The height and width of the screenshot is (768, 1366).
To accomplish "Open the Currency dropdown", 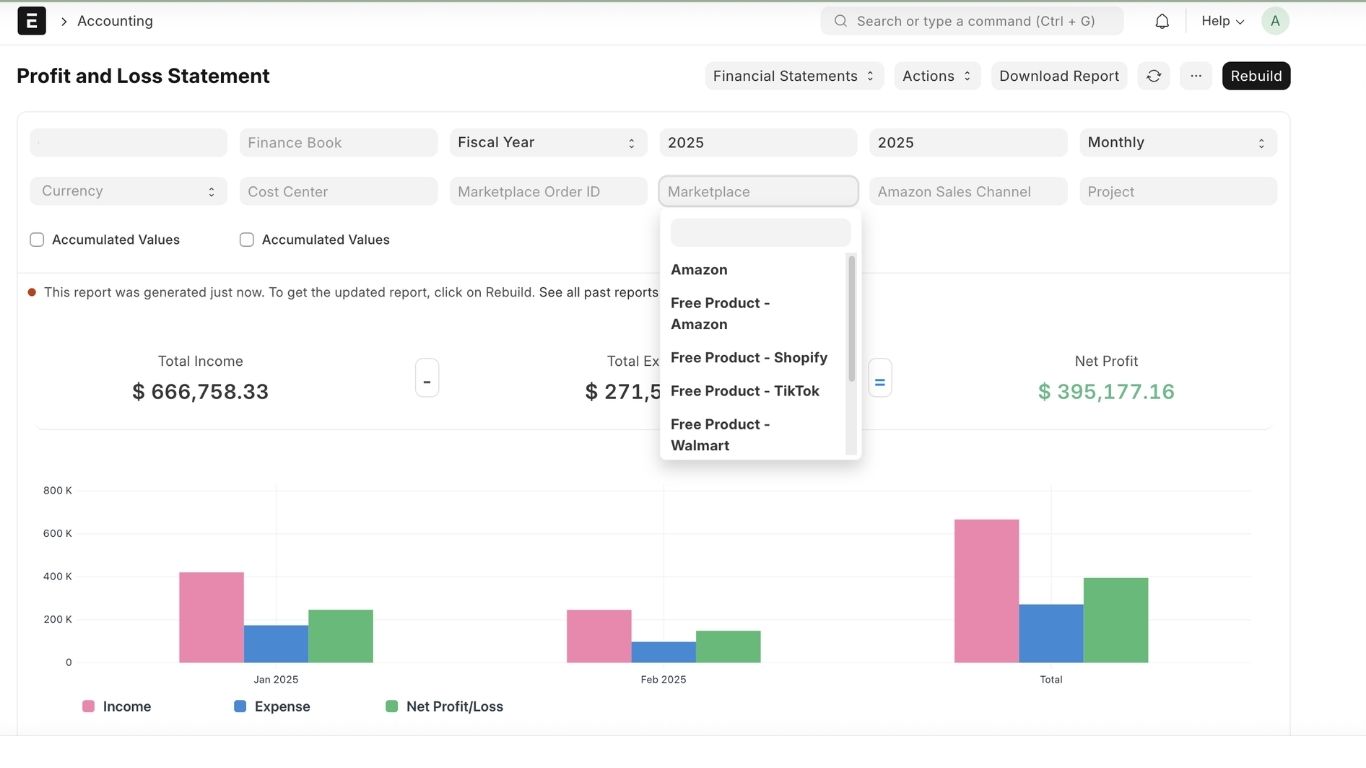I will 127,191.
